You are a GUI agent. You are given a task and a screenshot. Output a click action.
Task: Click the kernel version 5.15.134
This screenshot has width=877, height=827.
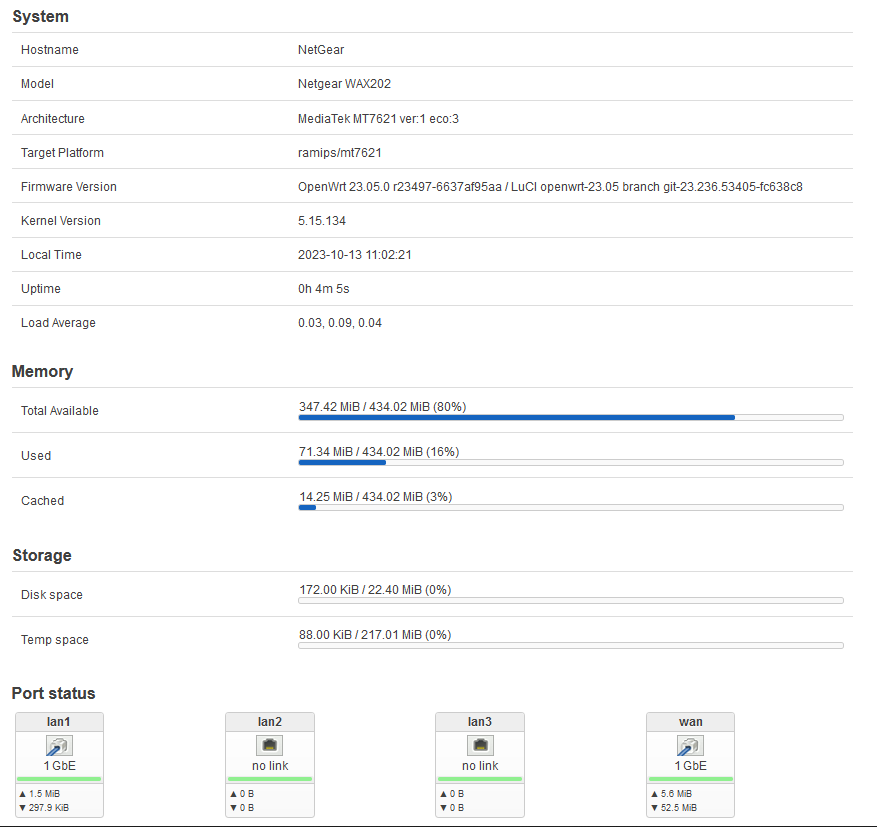pos(322,221)
